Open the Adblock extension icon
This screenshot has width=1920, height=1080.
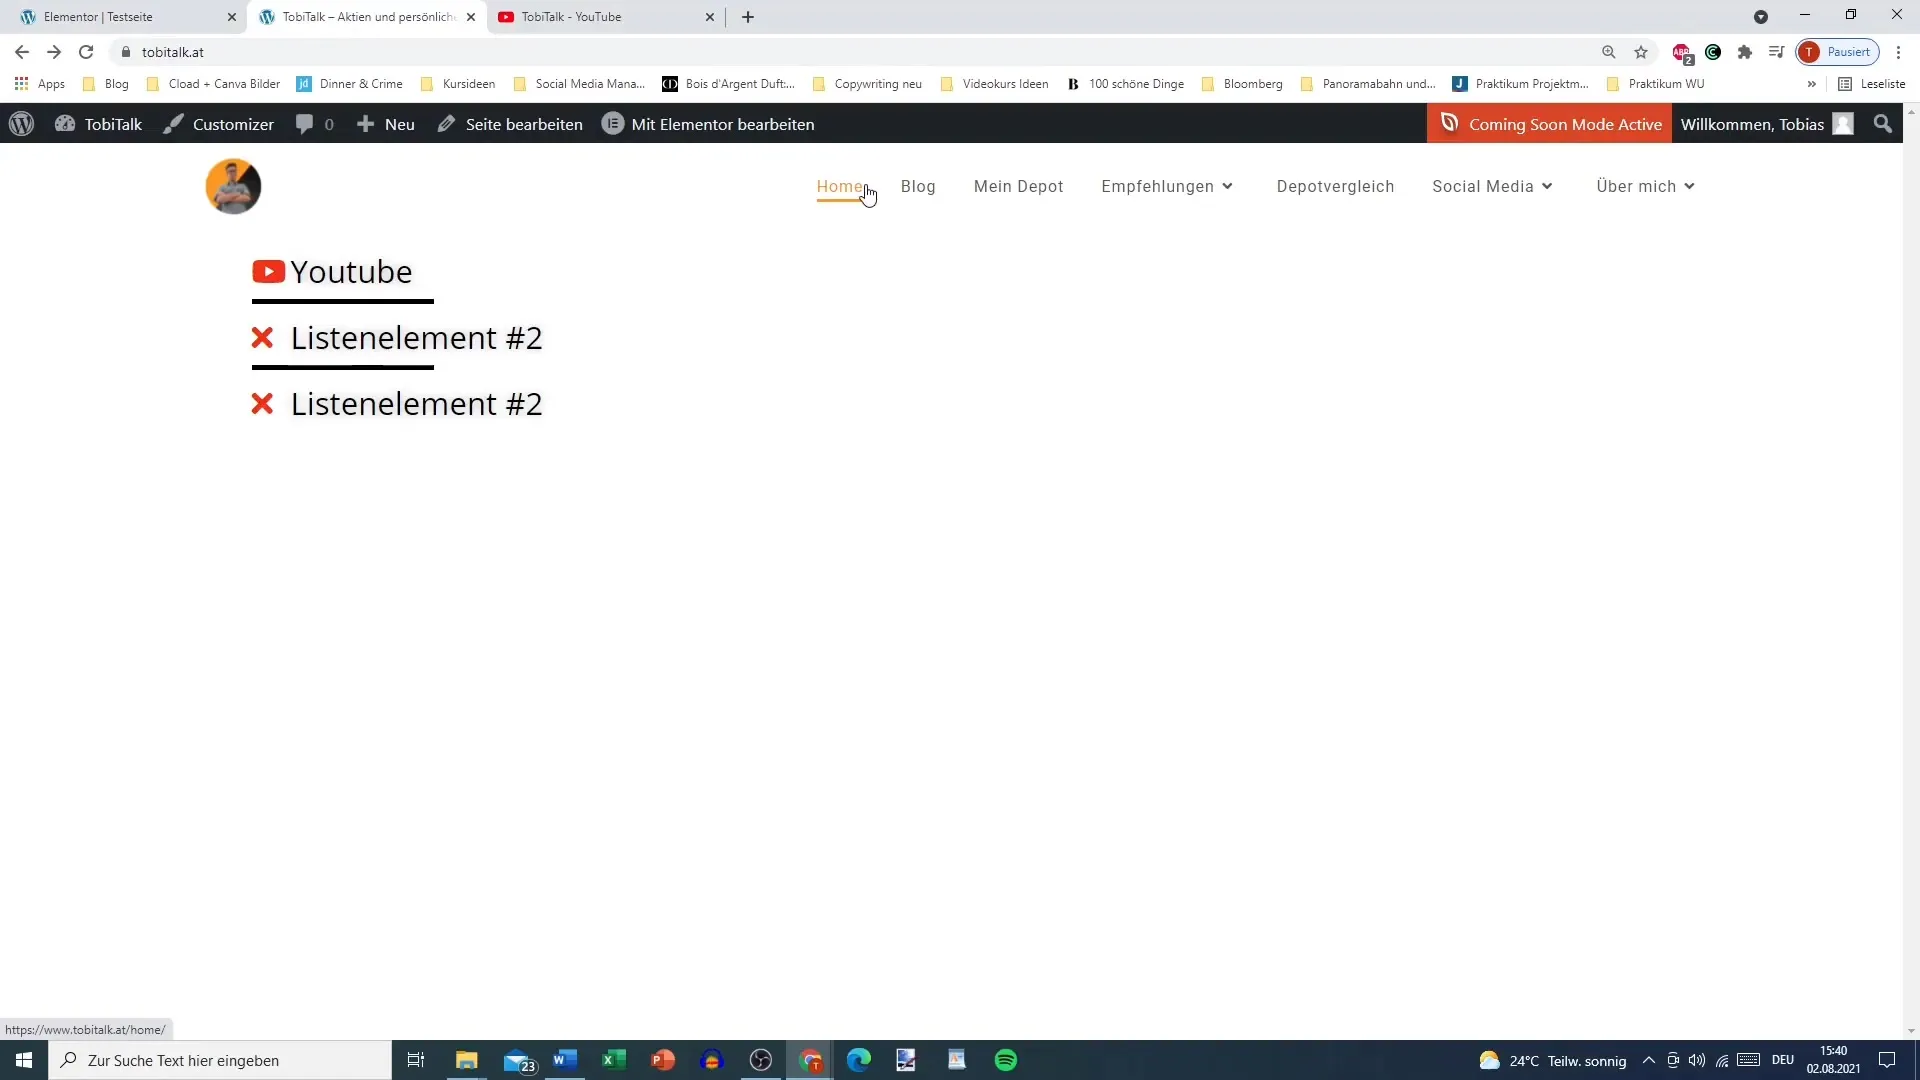click(x=1682, y=53)
